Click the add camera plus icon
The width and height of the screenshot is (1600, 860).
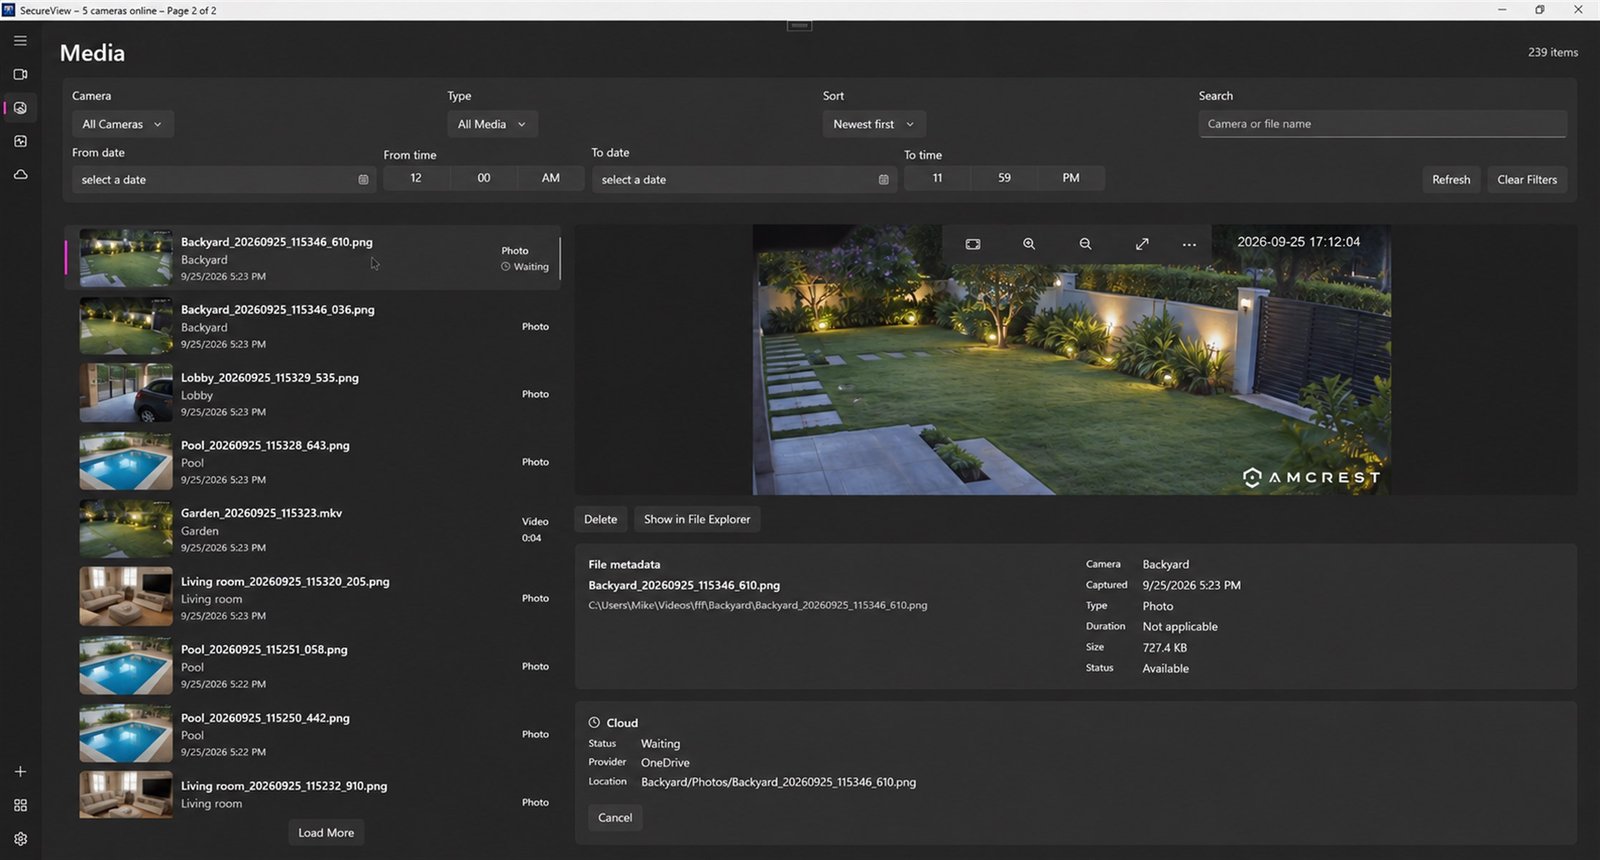pyautogui.click(x=20, y=772)
